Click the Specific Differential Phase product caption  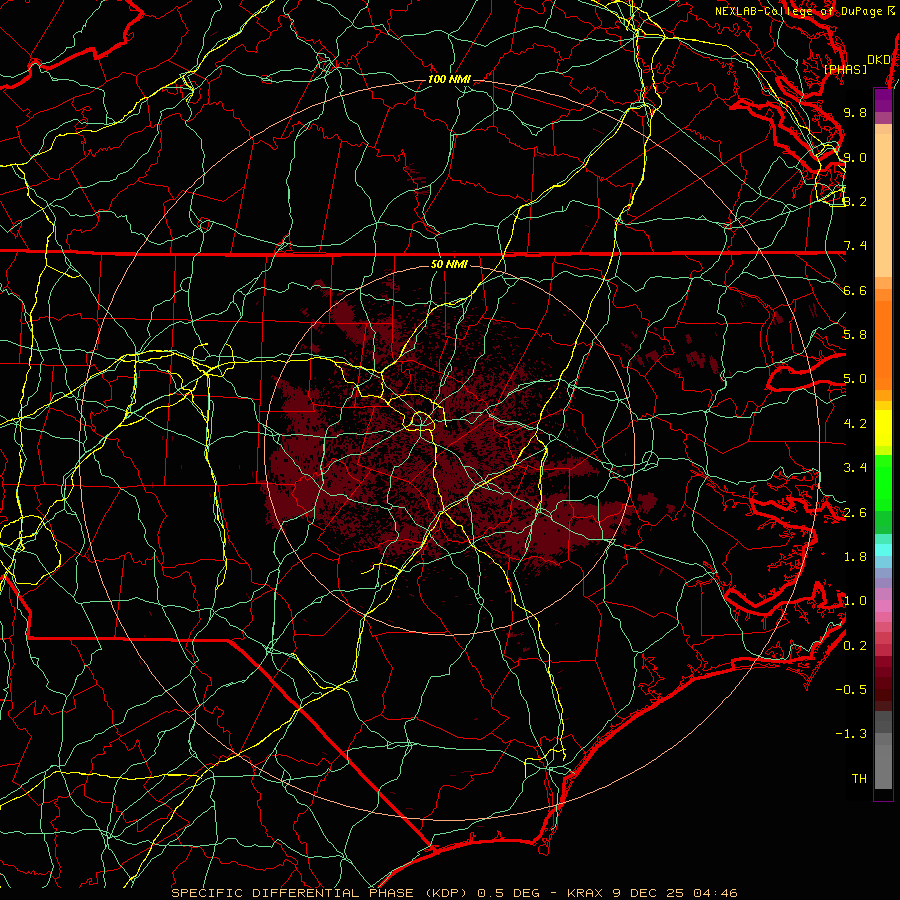[x=455, y=893]
